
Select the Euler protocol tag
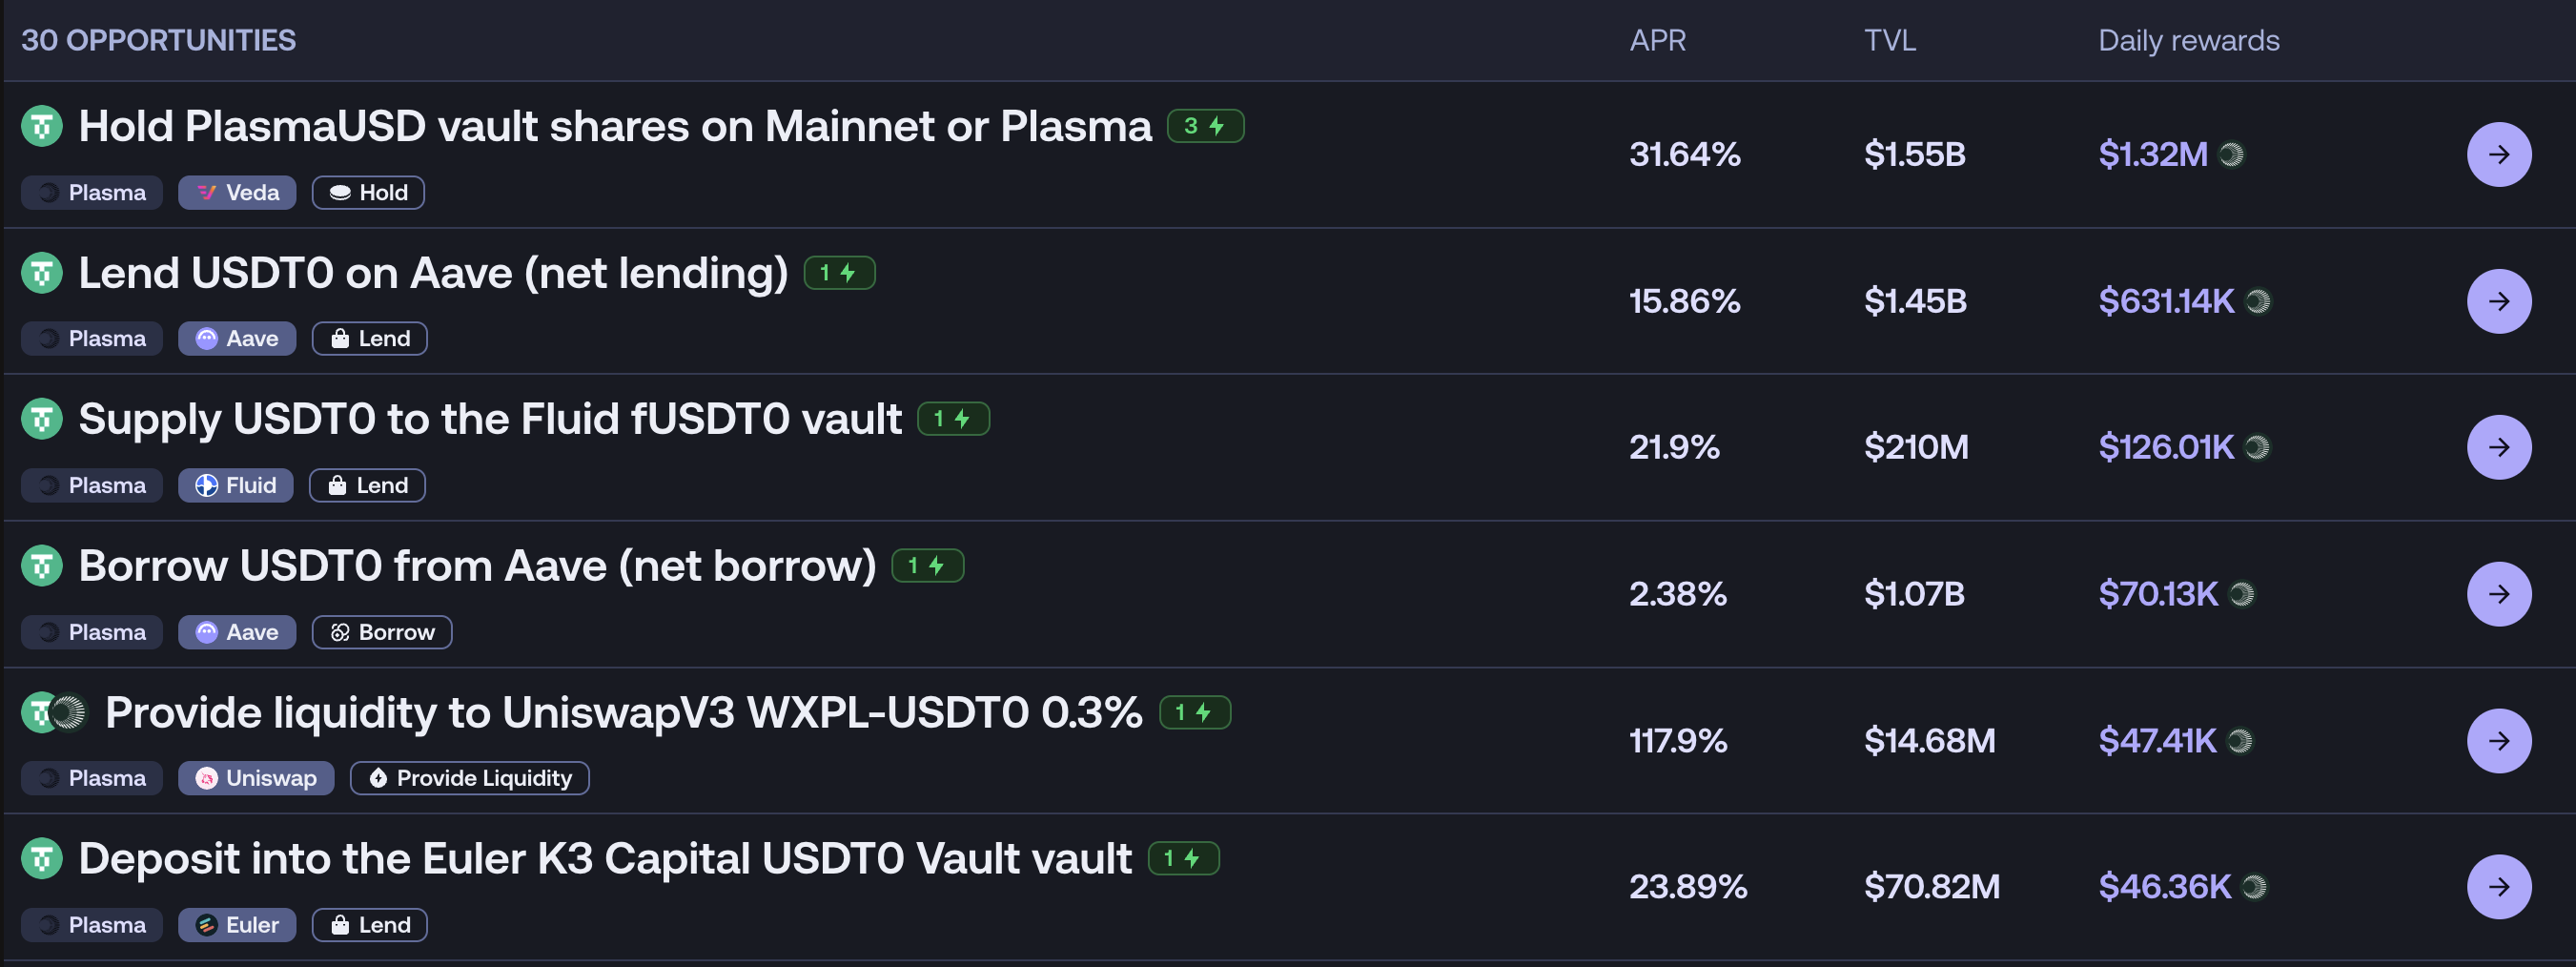point(237,925)
